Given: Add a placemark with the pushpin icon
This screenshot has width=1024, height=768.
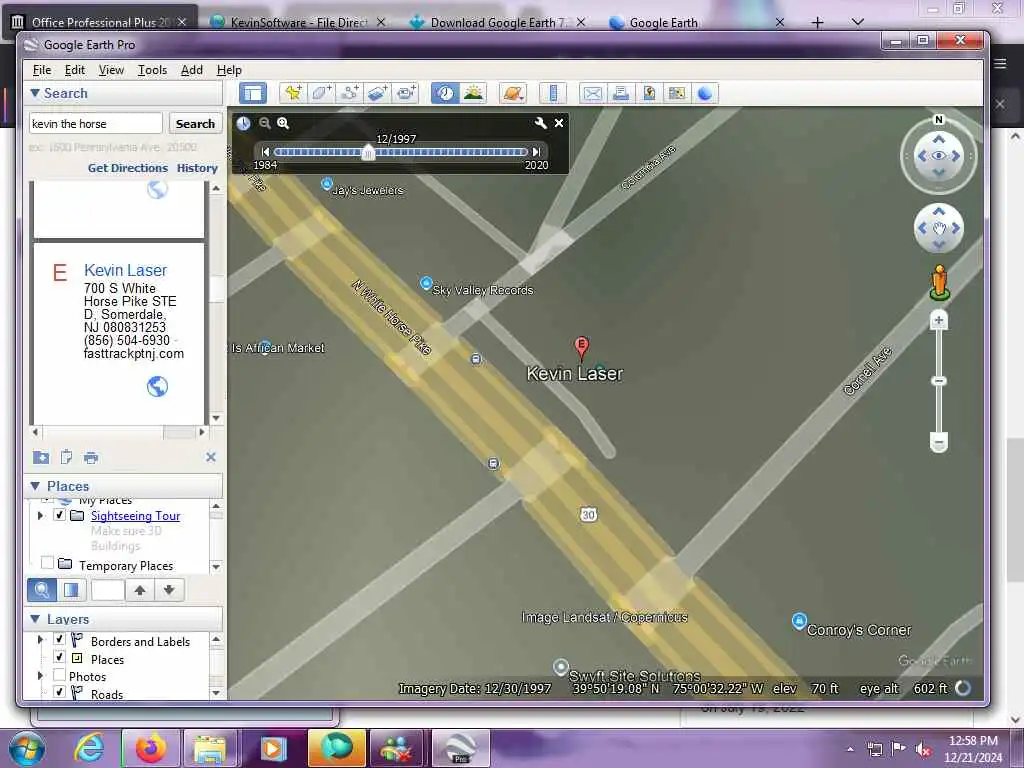Looking at the screenshot, I should point(293,93).
